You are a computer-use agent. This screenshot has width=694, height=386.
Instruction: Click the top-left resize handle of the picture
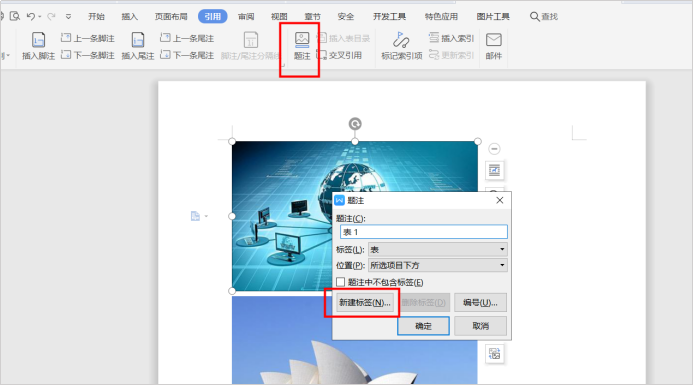click(x=232, y=142)
